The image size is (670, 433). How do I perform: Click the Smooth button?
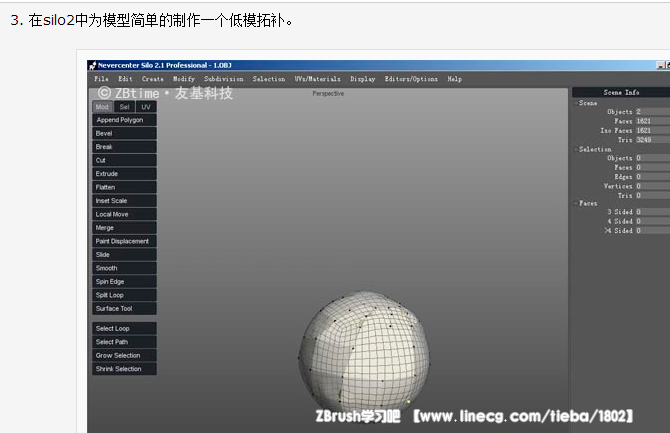[124, 268]
